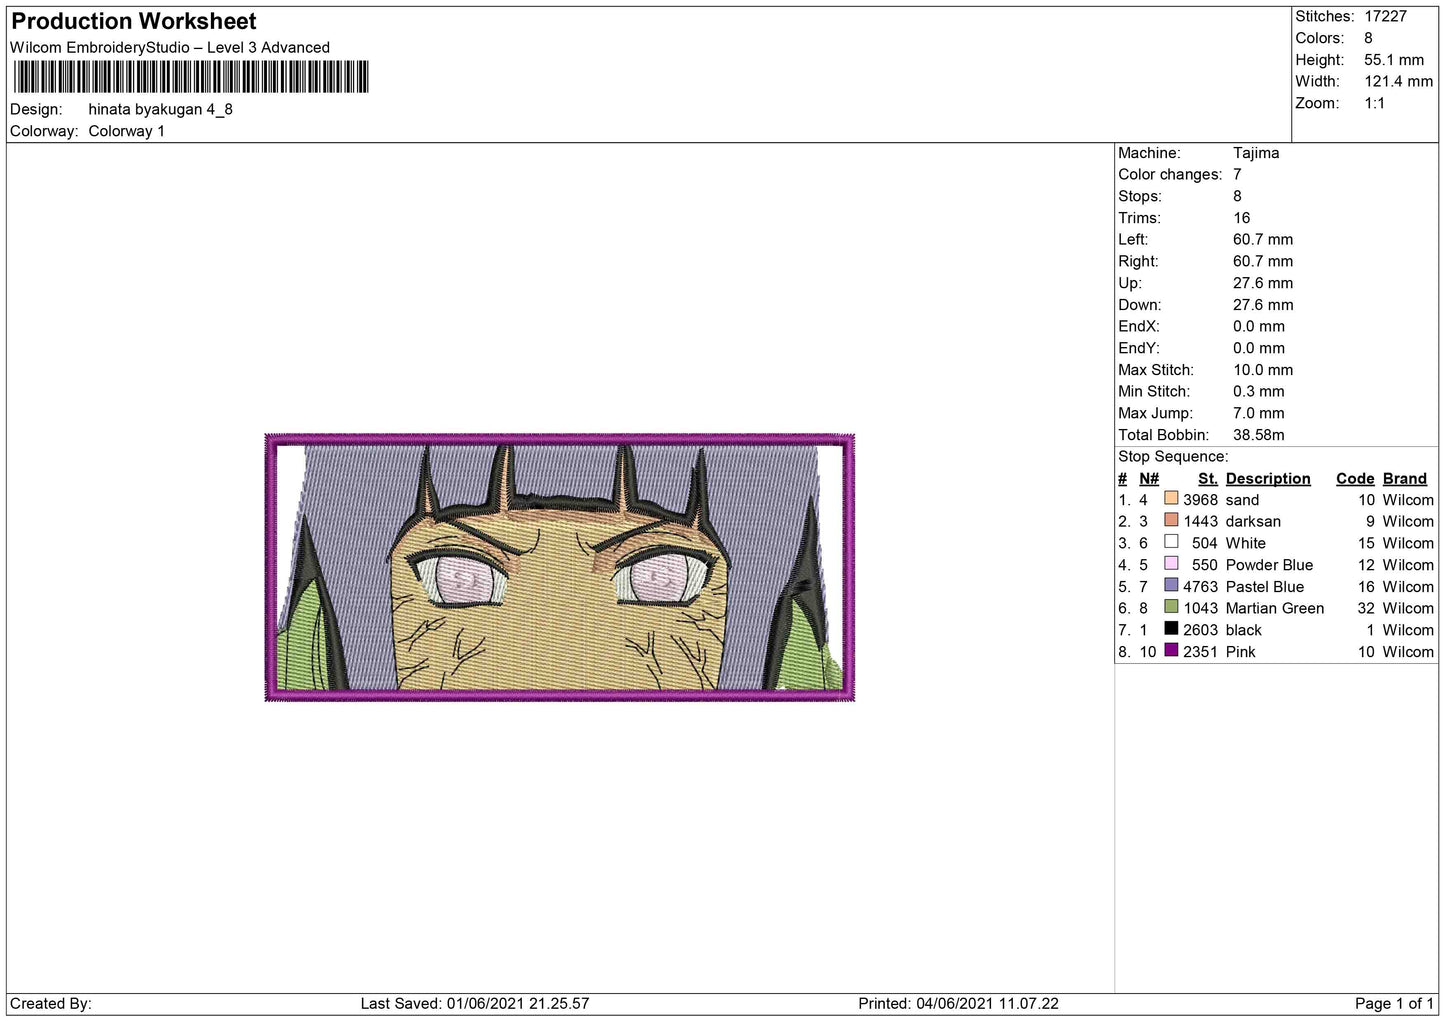Select "Wilcom EmbroideryStudio – Level 3 Advanced" text
The width and height of the screenshot is (1445, 1017).
[x=170, y=47]
